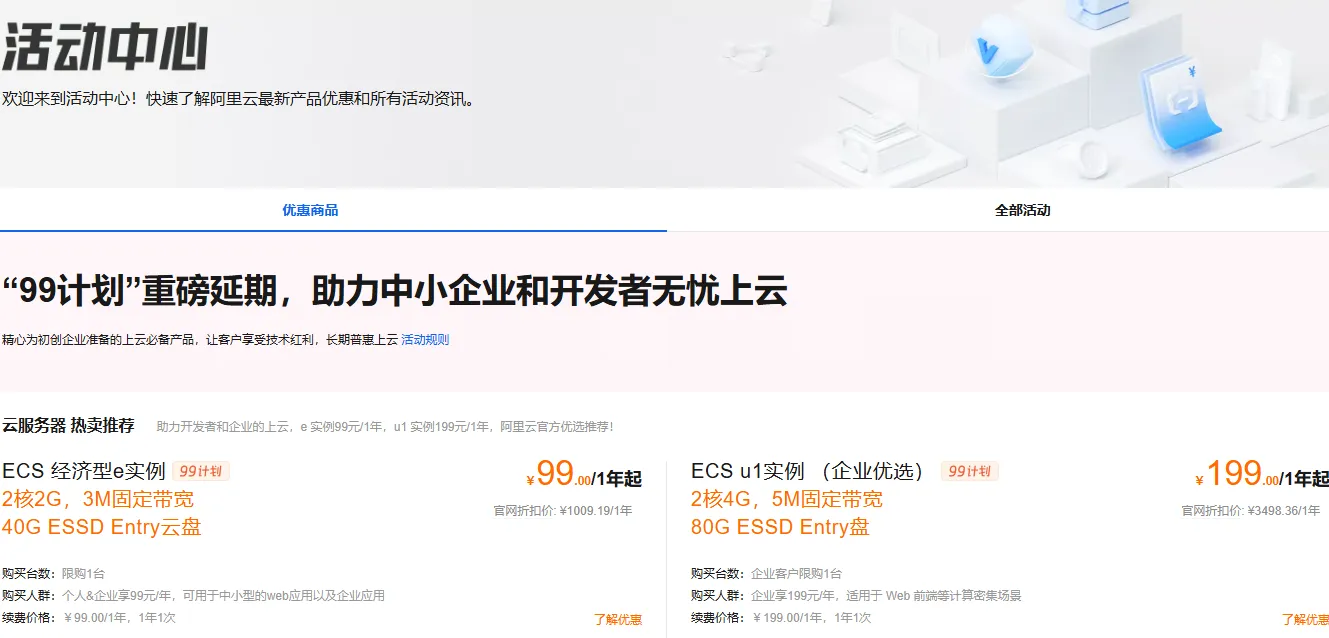Click the '活动中心' banner title
Screen dimensions: 1329x638
point(105,45)
